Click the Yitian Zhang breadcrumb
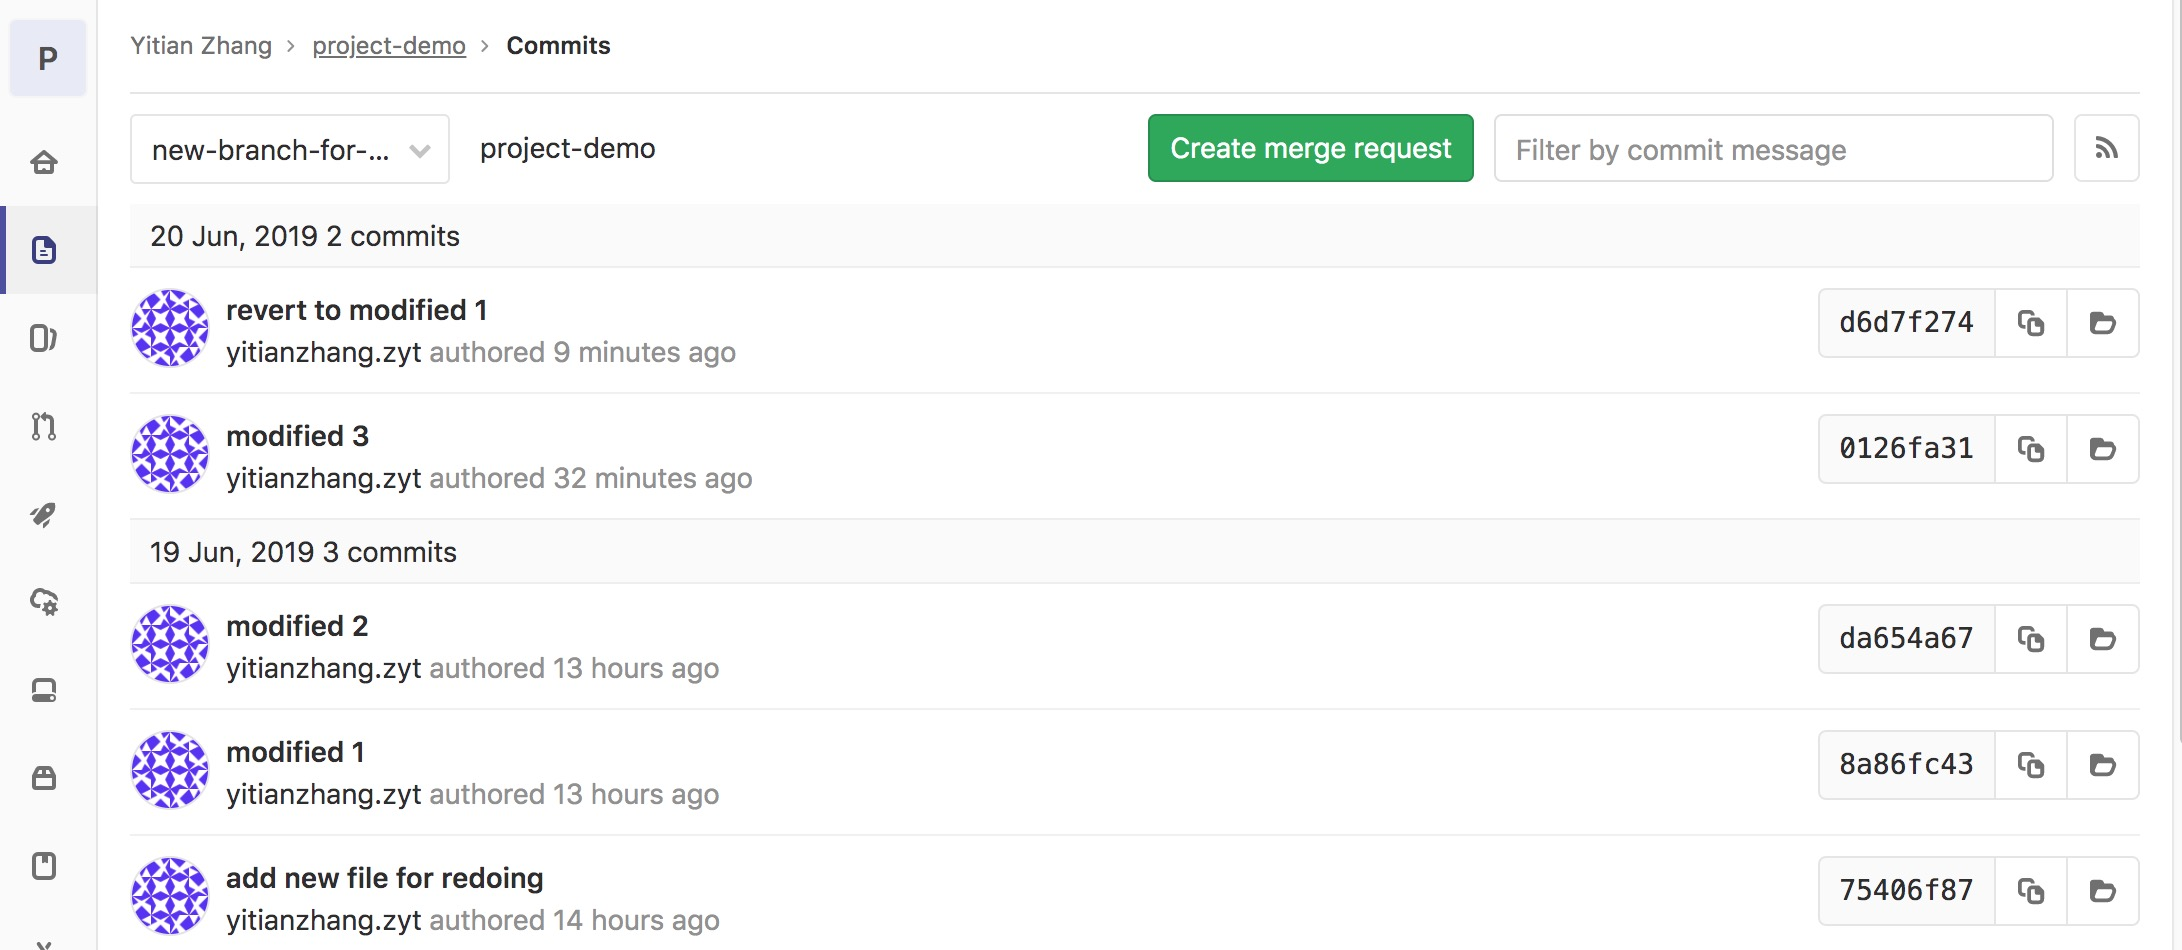The height and width of the screenshot is (950, 2182). (201, 46)
